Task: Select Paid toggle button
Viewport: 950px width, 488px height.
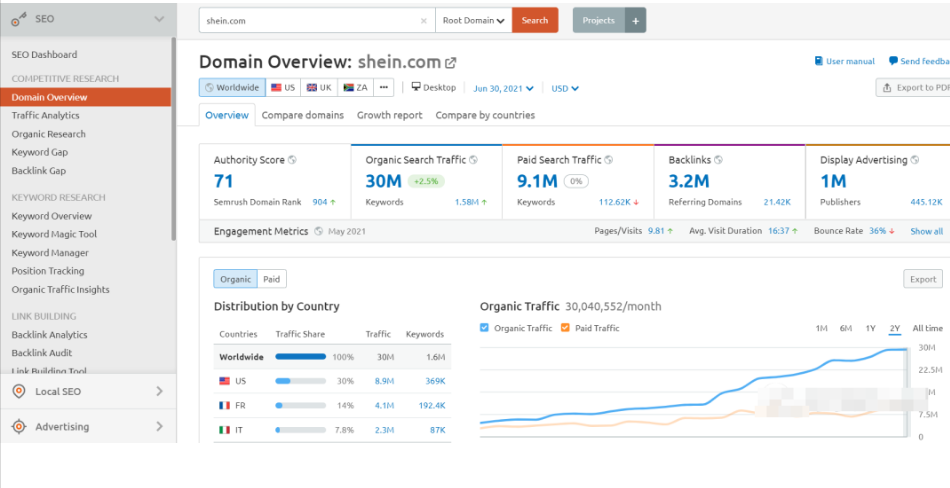Action: (x=271, y=279)
